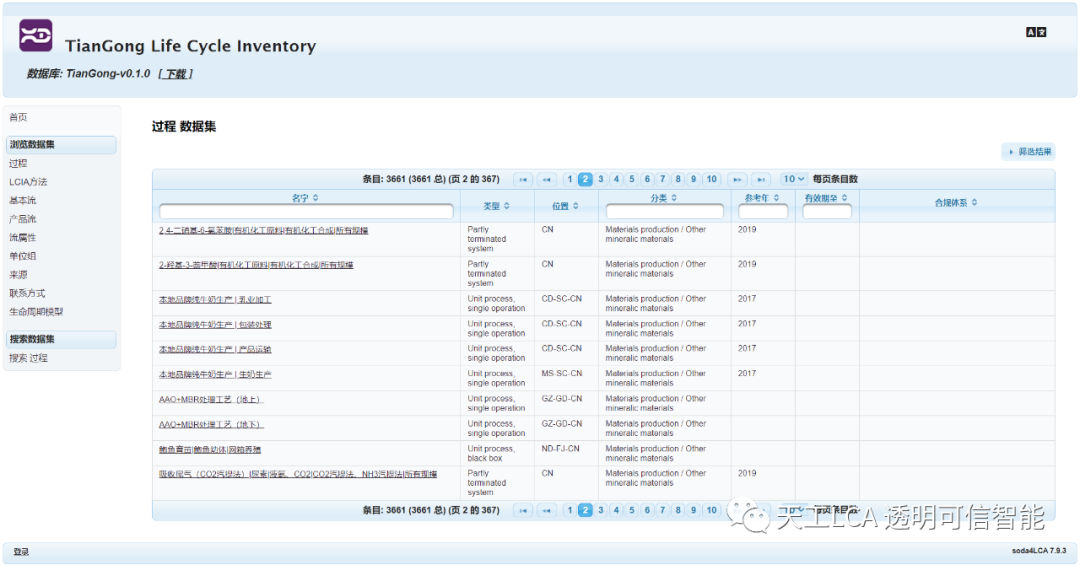Go to previous page using pager above table
Screen dimensions: 1080x565
pyautogui.click(x=547, y=179)
